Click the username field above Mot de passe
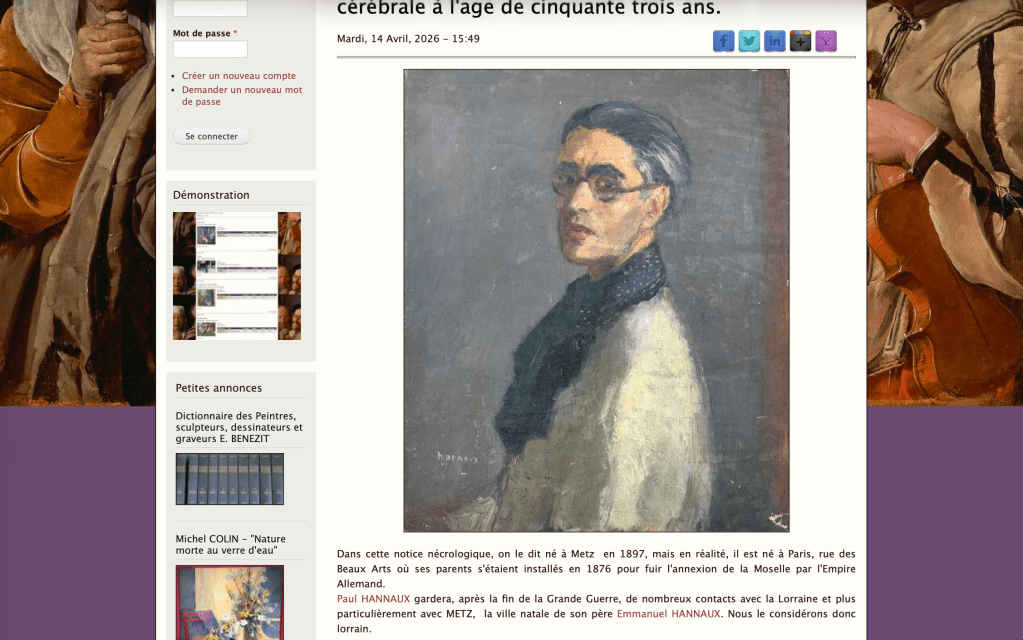1023x640 pixels. 210,8
